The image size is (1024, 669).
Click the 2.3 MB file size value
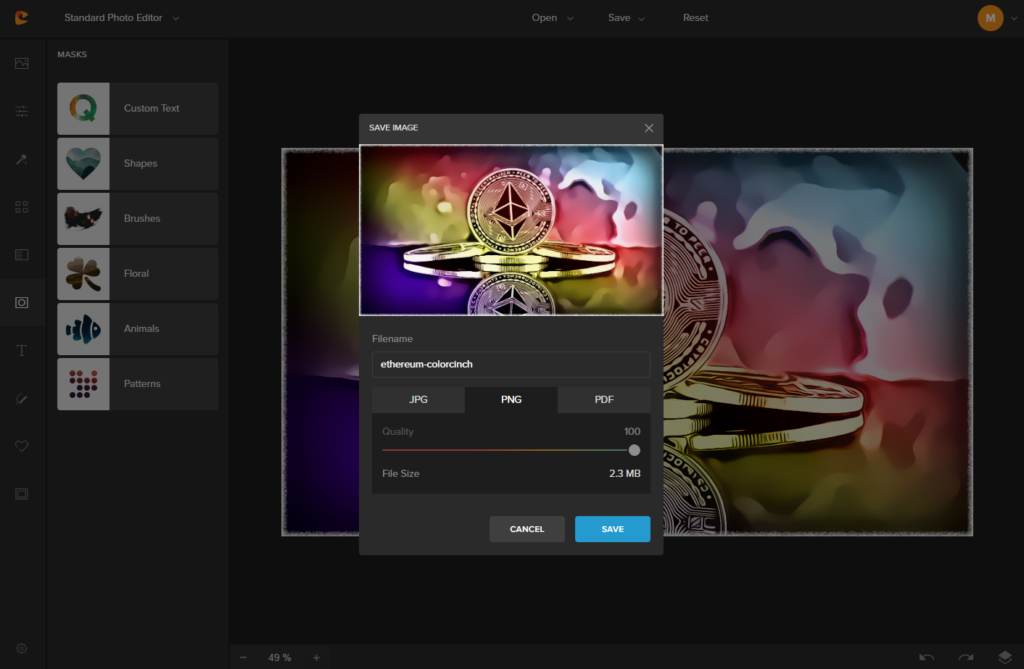[x=624, y=473]
